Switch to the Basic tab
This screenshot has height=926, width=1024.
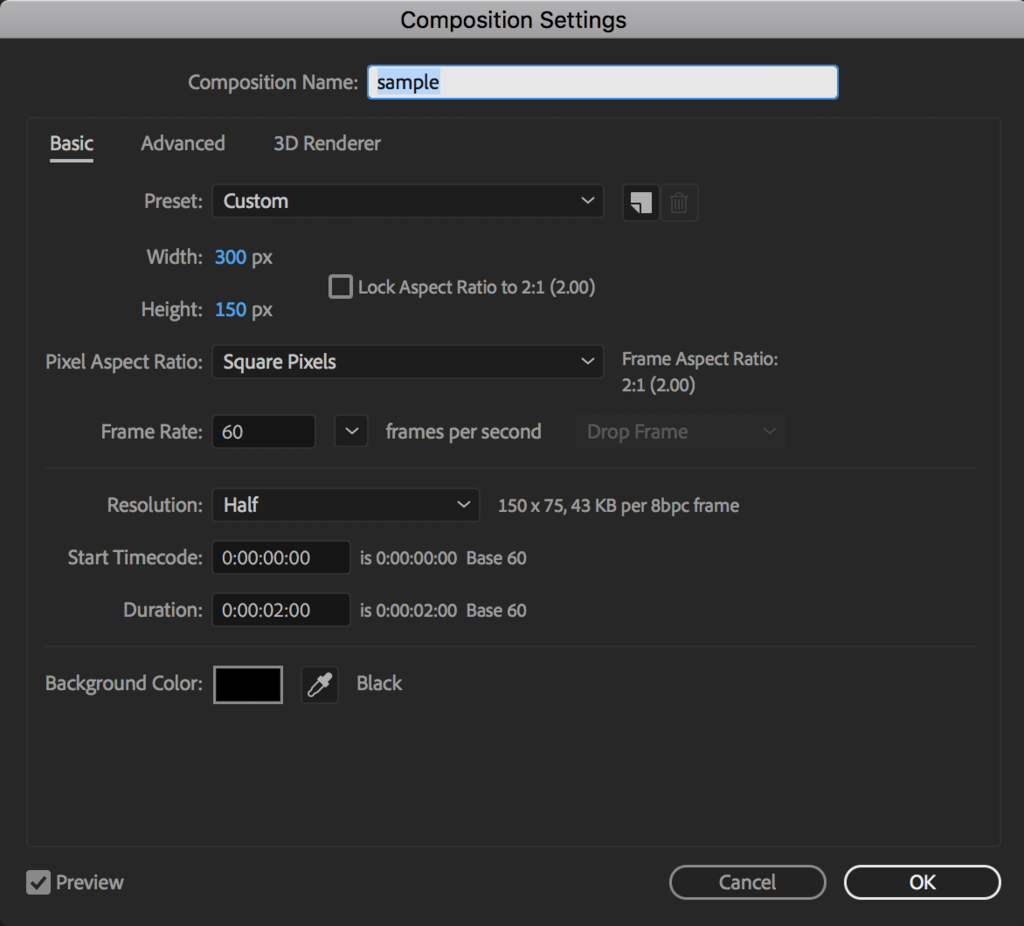coord(72,144)
